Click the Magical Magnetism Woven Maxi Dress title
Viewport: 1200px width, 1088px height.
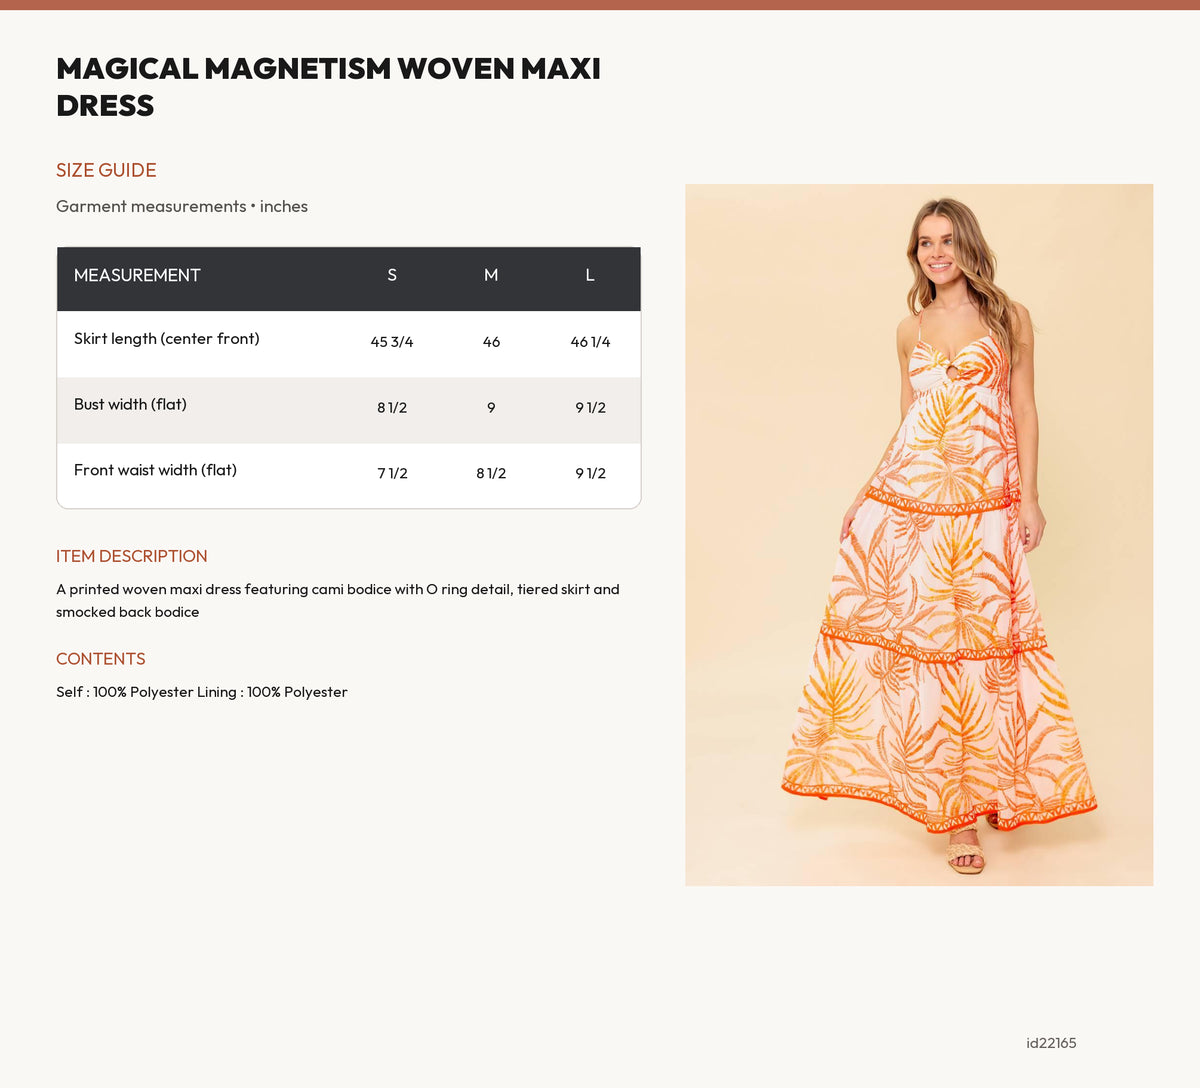tap(329, 87)
